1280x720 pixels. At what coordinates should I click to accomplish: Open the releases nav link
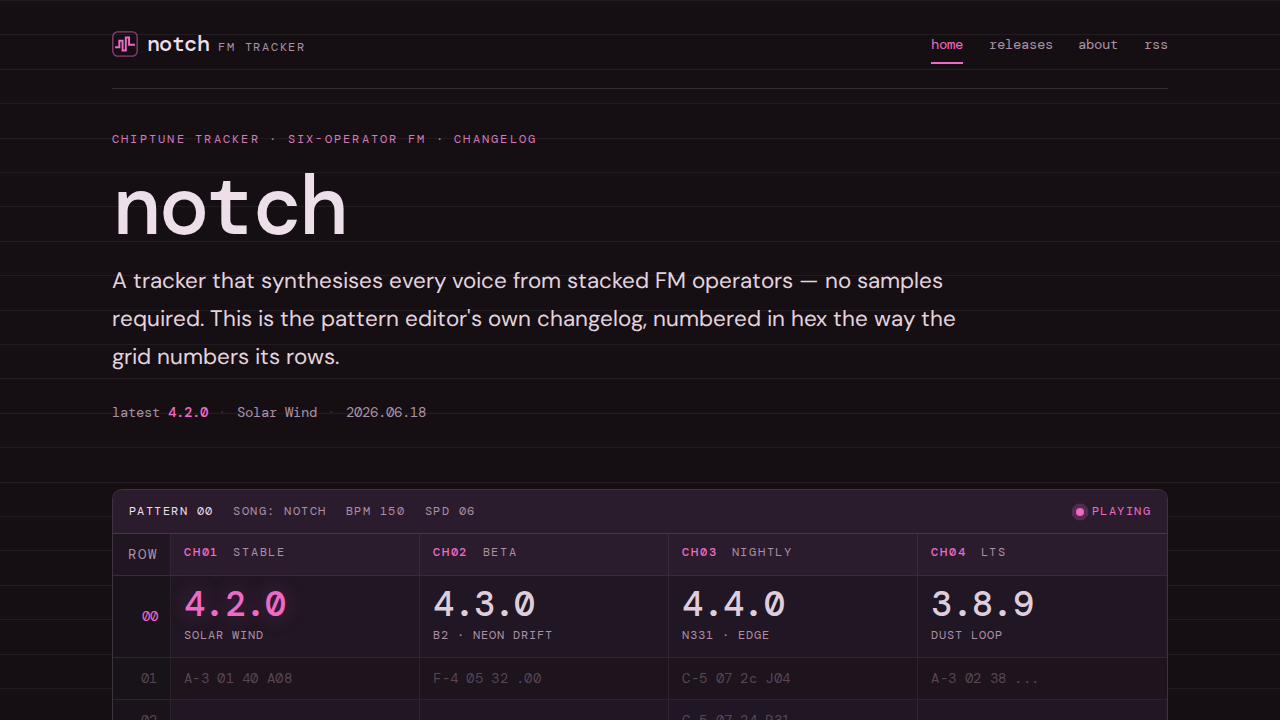tap(1021, 45)
